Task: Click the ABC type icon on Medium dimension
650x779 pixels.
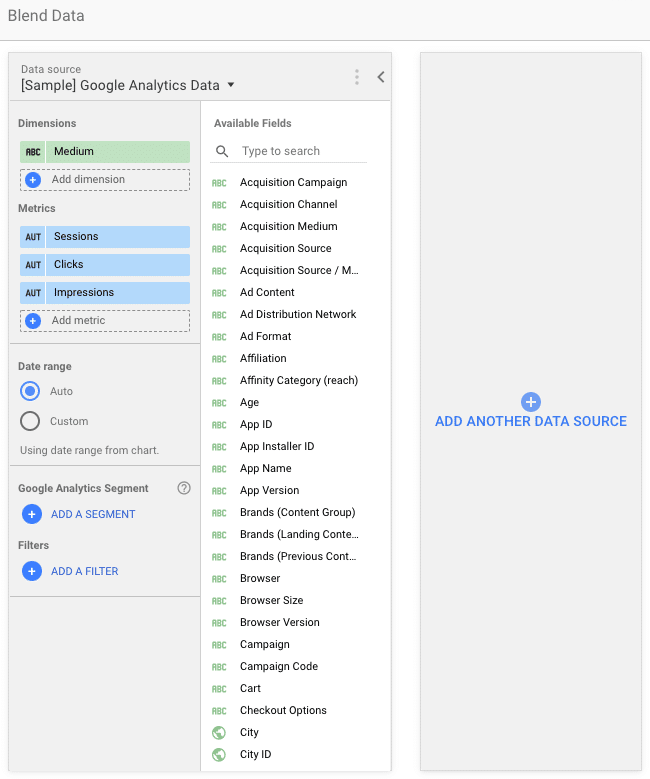Action: tap(33, 152)
